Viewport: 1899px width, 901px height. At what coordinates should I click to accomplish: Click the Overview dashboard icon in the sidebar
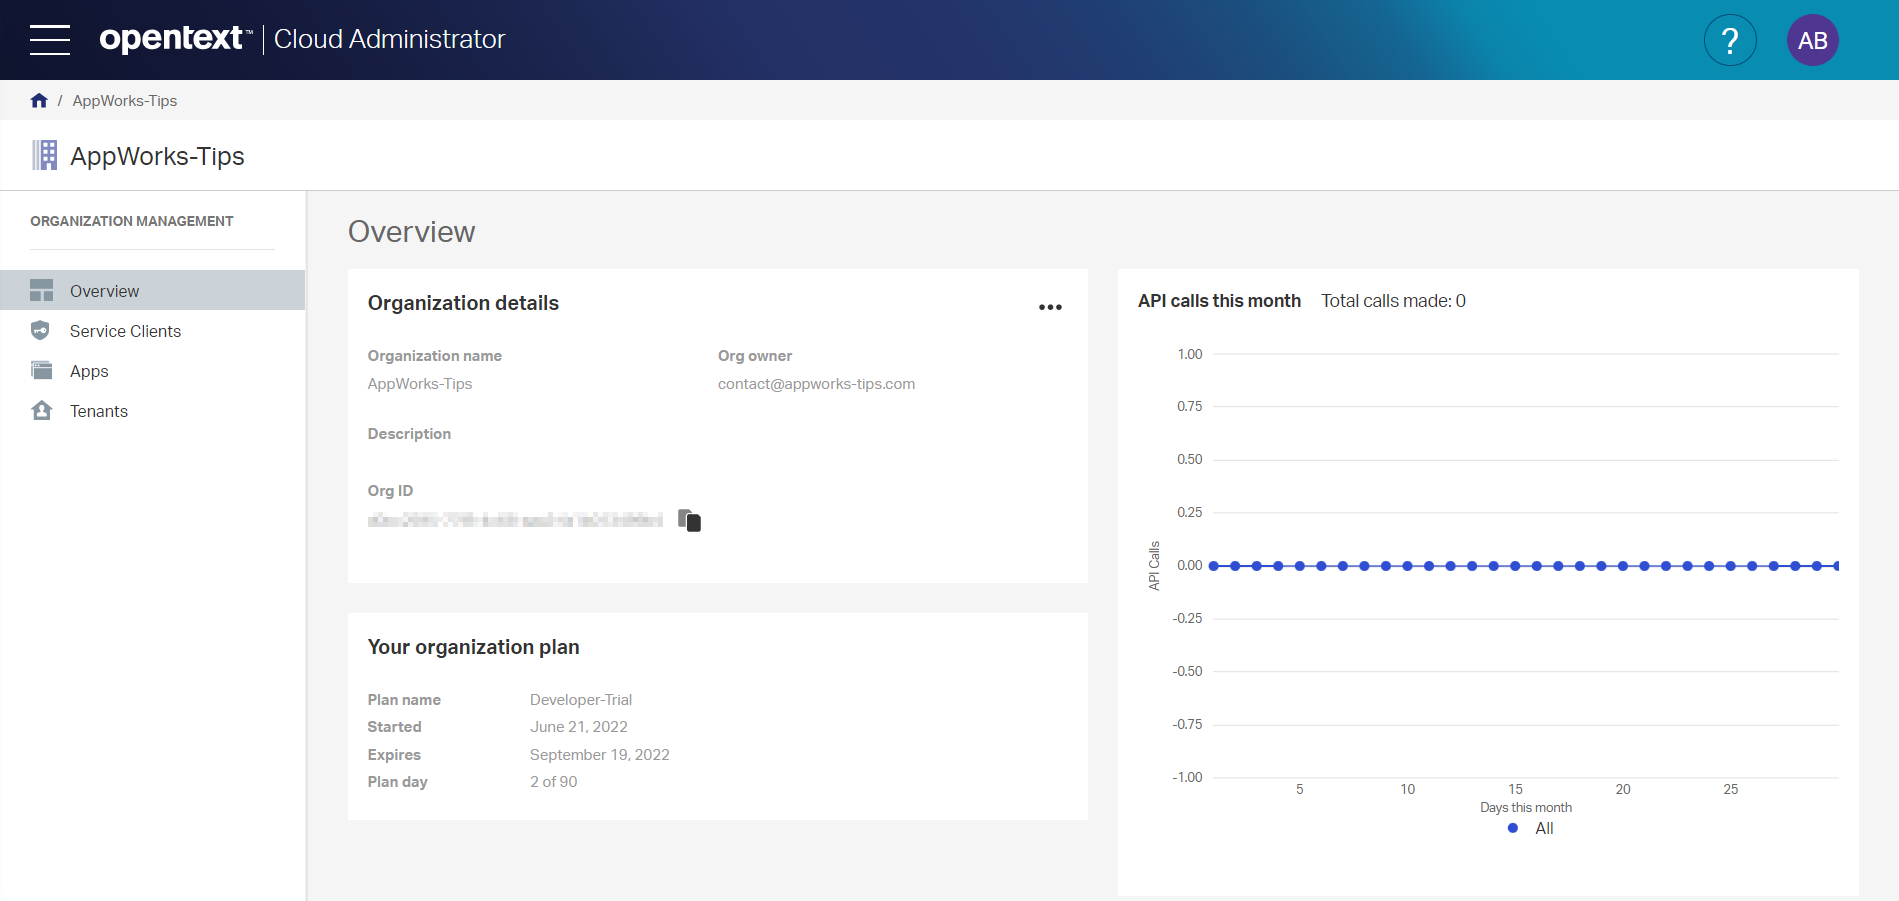41,290
